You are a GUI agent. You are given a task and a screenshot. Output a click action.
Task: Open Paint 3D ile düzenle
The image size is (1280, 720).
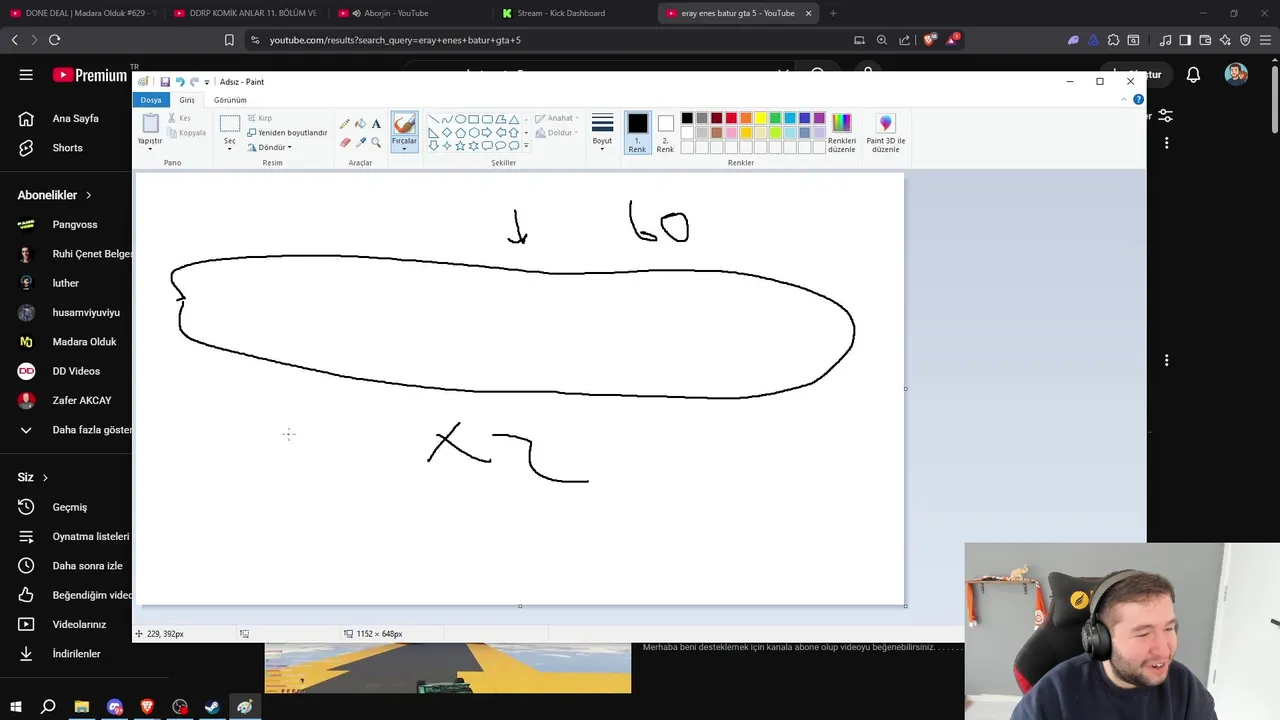pos(885,132)
